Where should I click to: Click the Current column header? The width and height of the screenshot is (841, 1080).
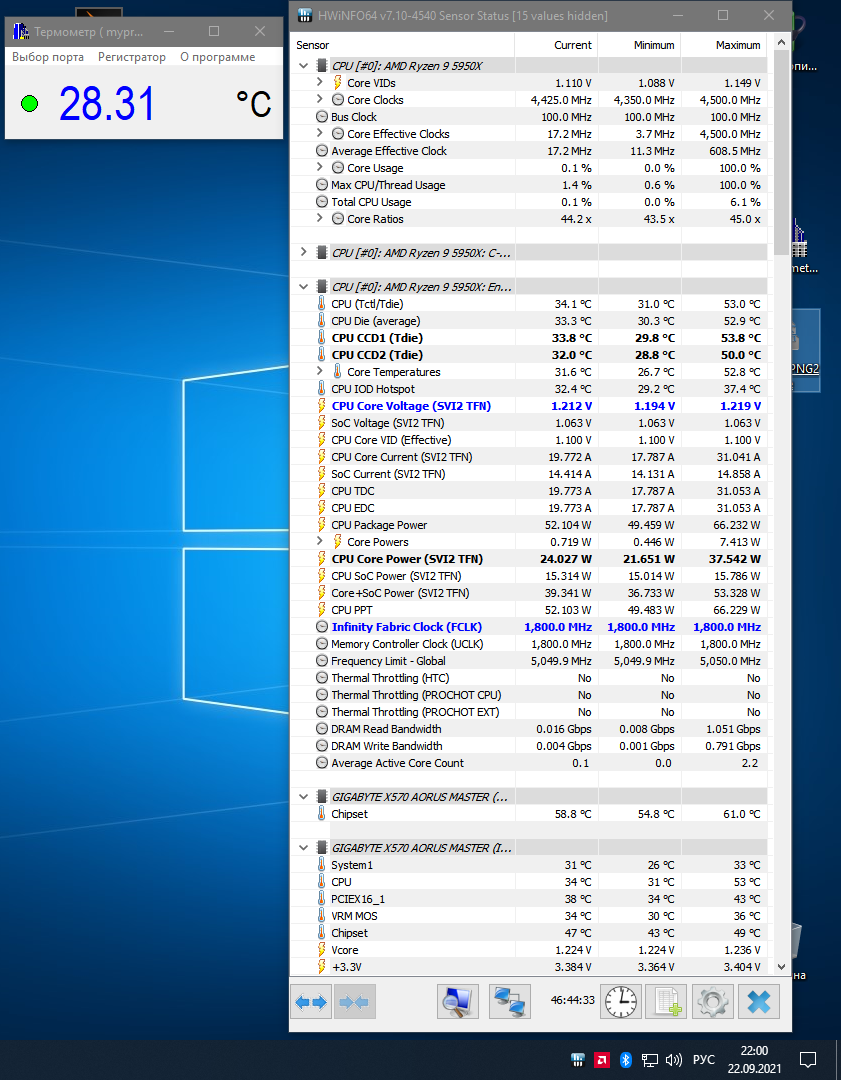(556, 45)
